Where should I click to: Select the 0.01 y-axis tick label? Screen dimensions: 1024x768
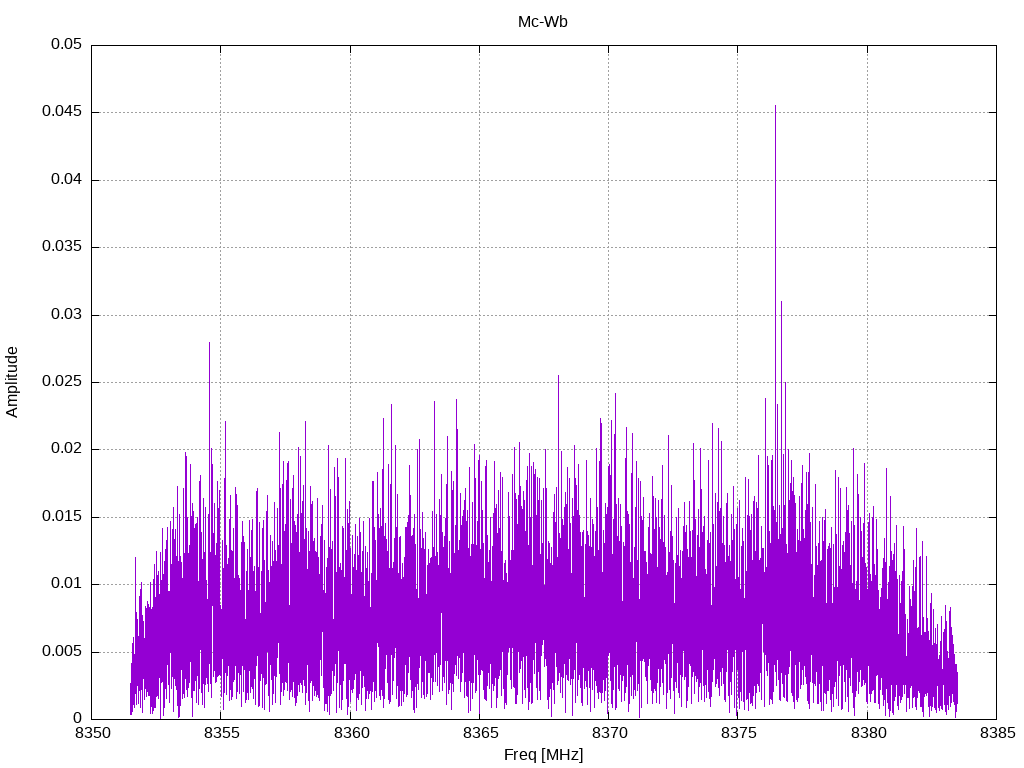point(66,584)
